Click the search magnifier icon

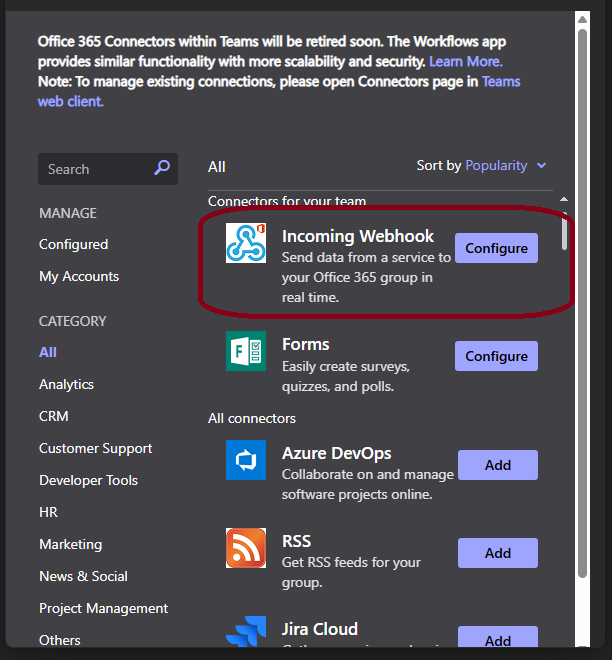[x=162, y=169]
